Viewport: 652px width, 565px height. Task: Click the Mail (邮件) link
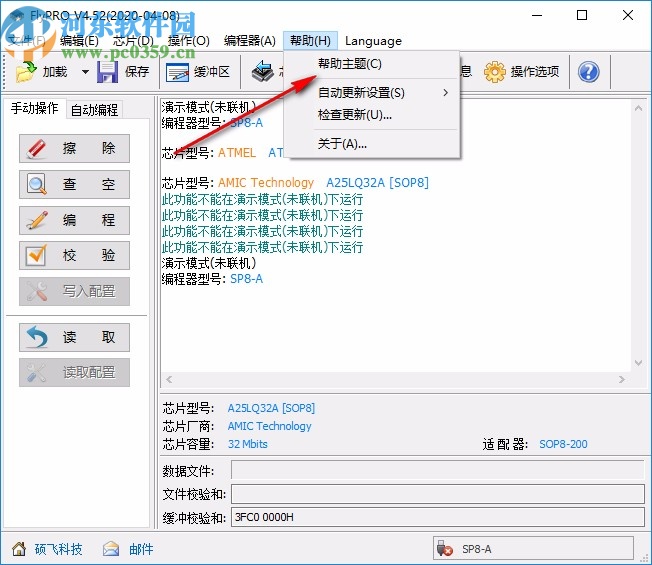click(x=141, y=549)
